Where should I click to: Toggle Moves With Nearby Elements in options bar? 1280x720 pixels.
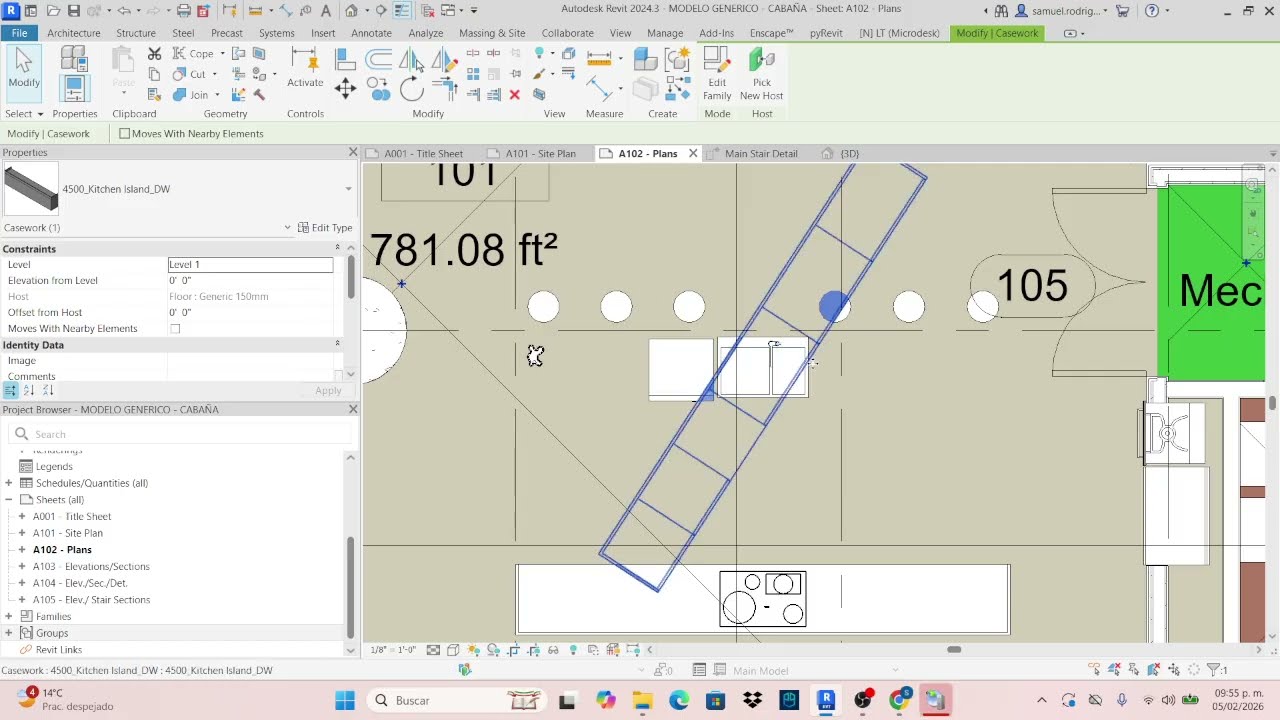pos(125,133)
